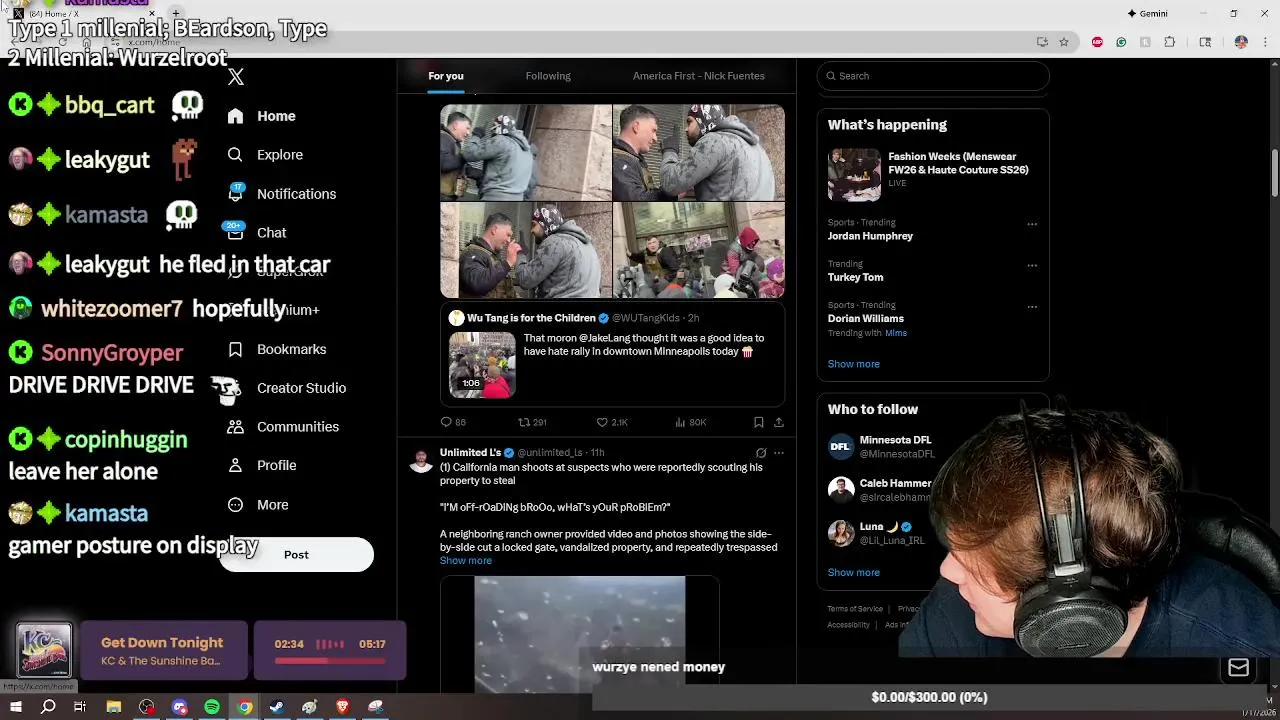Open the Jordan Humphrey trending topic
This screenshot has height=720, width=1280.
[x=870, y=236]
